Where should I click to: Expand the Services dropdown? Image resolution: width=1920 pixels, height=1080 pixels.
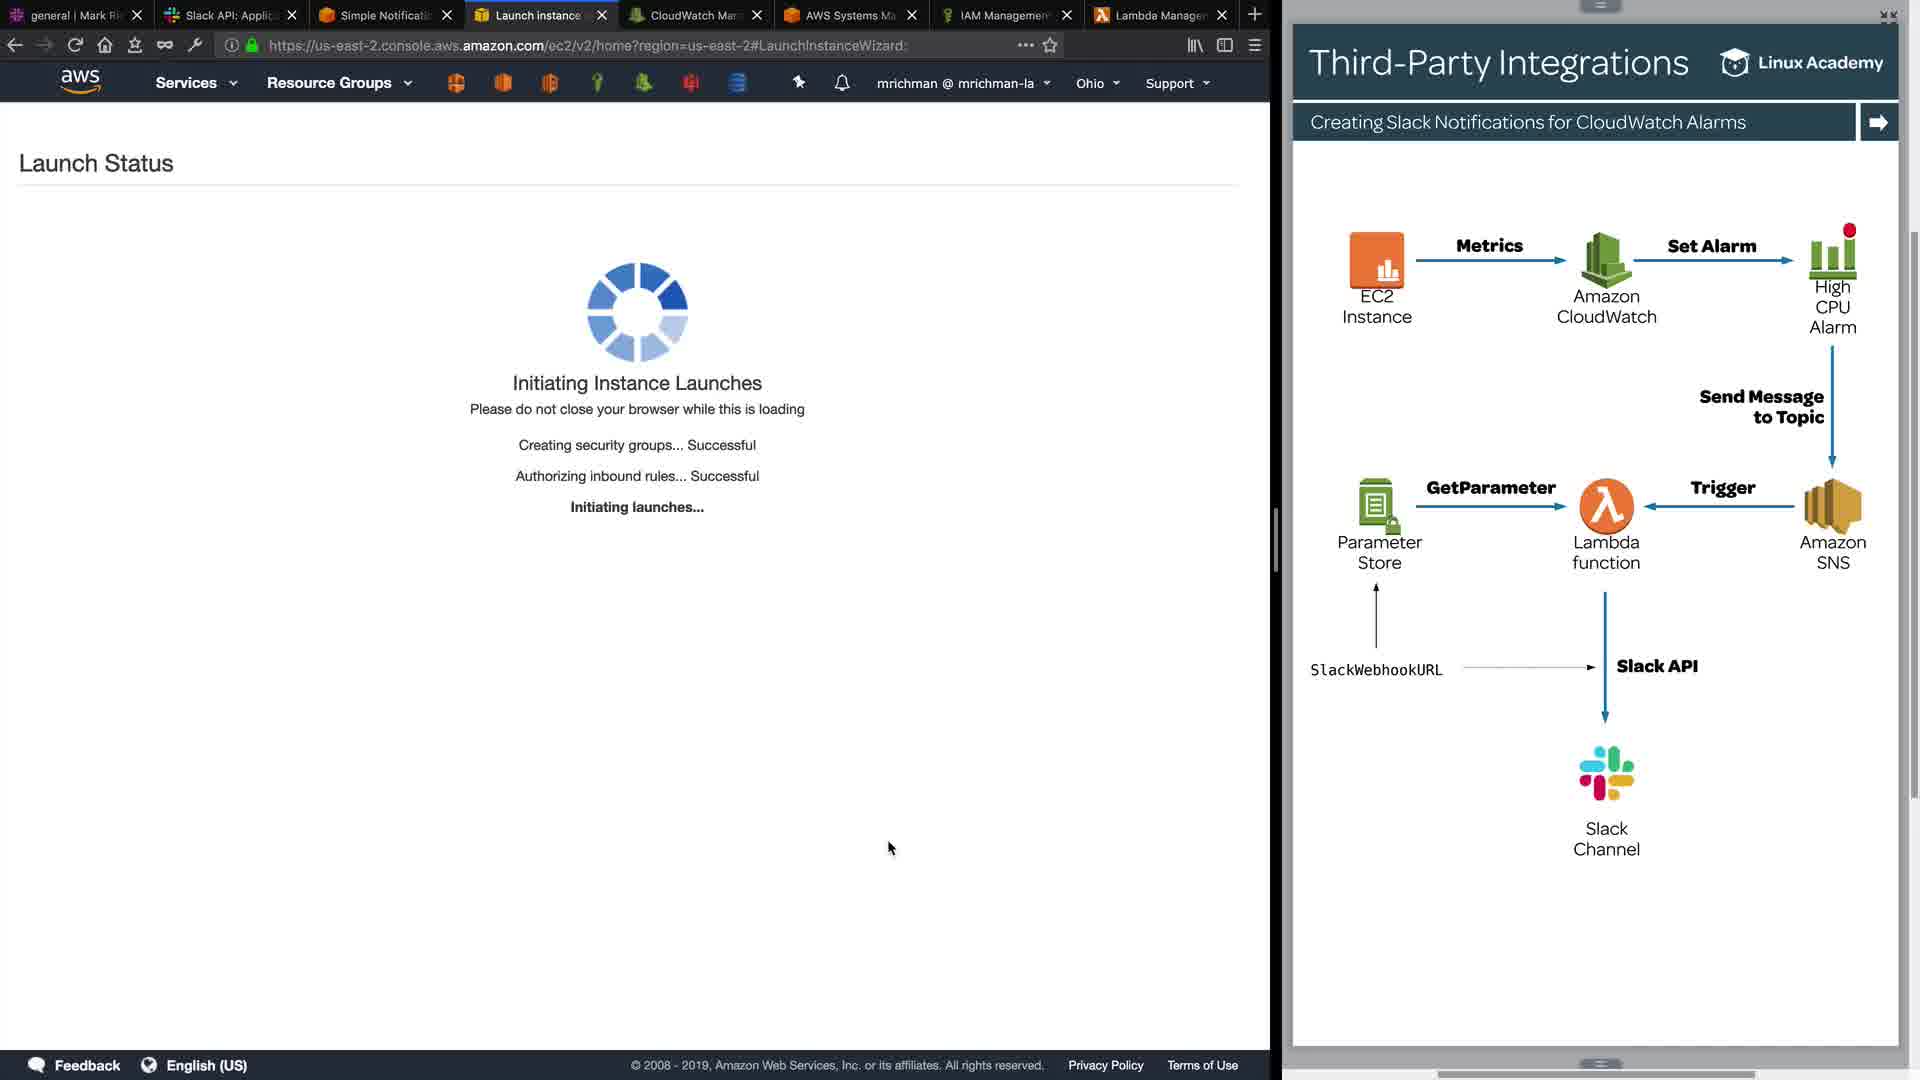(x=196, y=83)
